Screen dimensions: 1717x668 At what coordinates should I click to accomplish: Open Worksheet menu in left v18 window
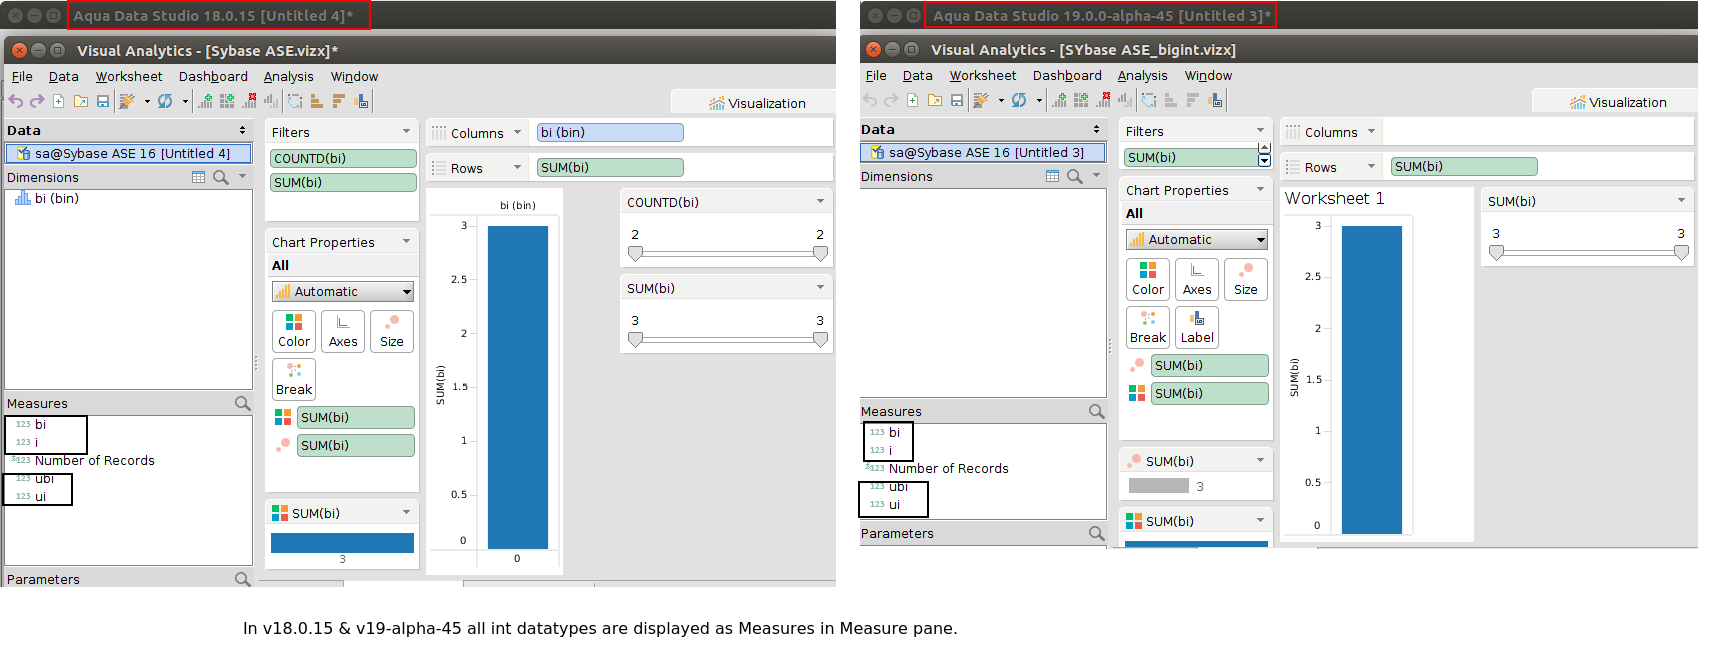129,76
